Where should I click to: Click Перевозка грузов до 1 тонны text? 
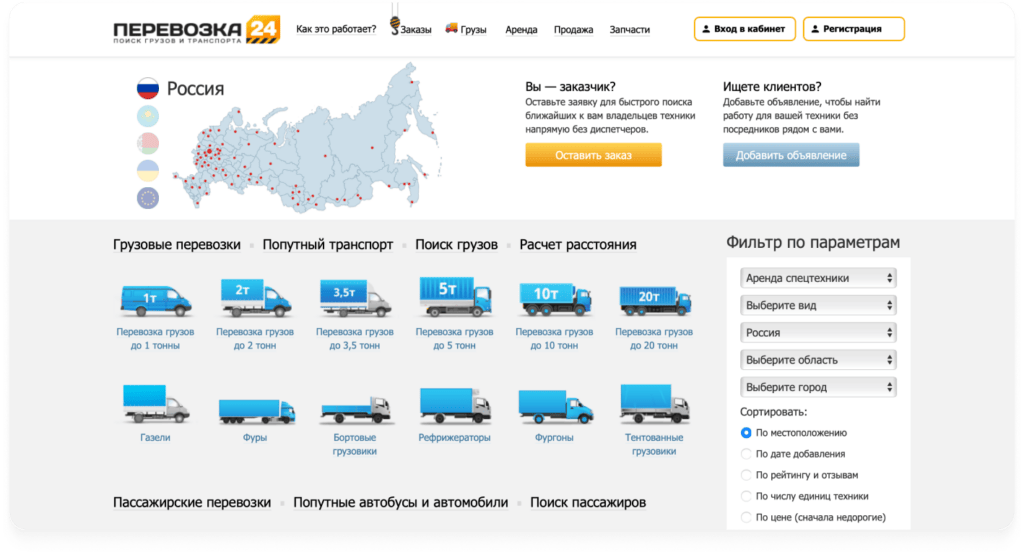(155, 339)
